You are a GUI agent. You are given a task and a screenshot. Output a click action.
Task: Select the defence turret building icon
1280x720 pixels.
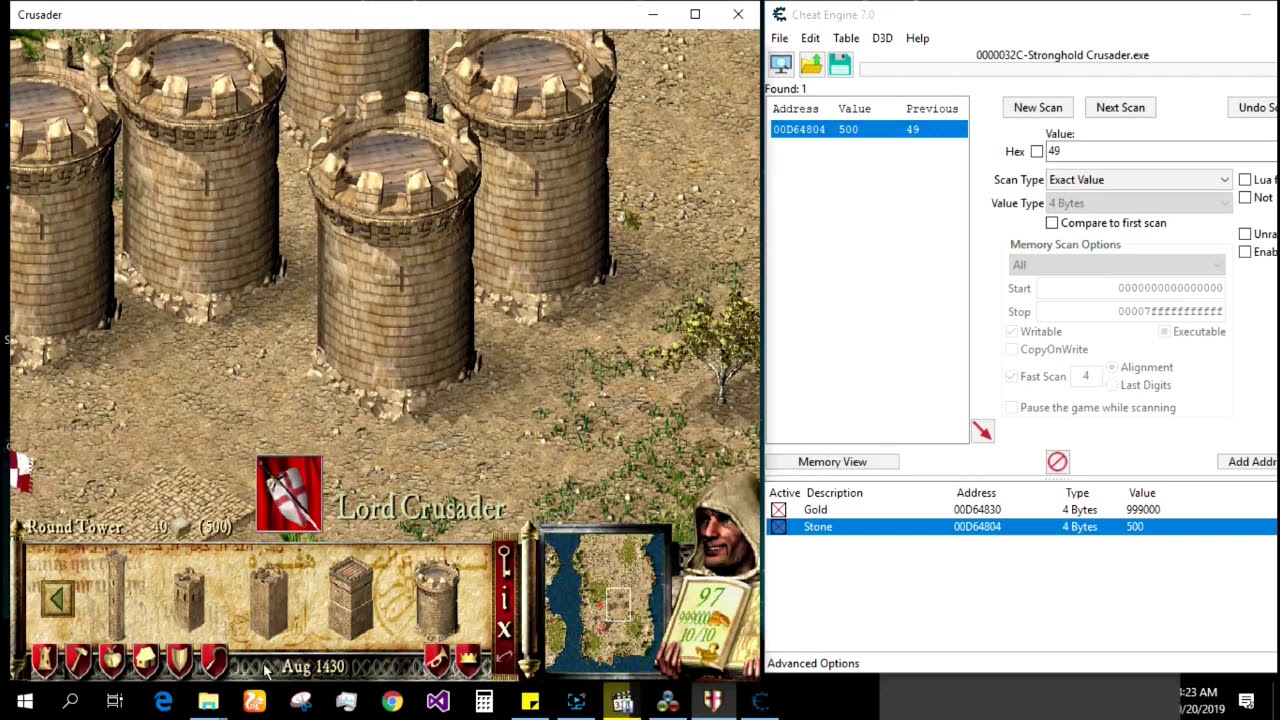click(268, 602)
